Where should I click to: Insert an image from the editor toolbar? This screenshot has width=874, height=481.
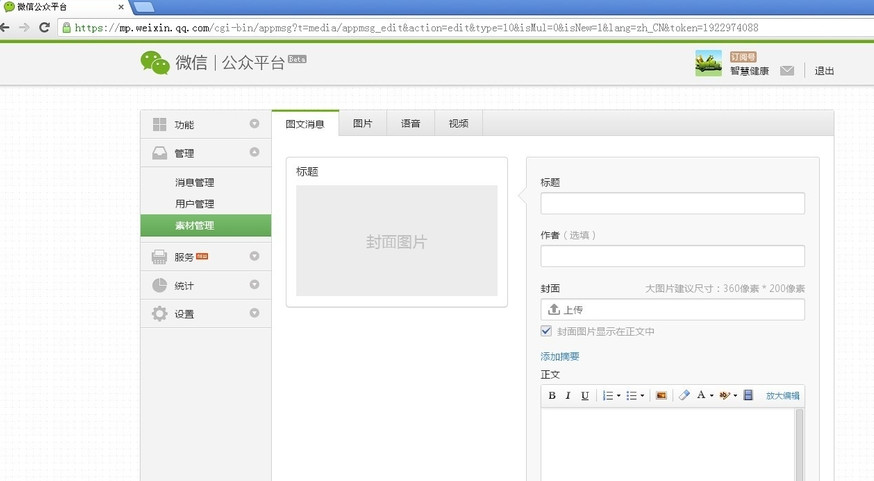(x=661, y=396)
